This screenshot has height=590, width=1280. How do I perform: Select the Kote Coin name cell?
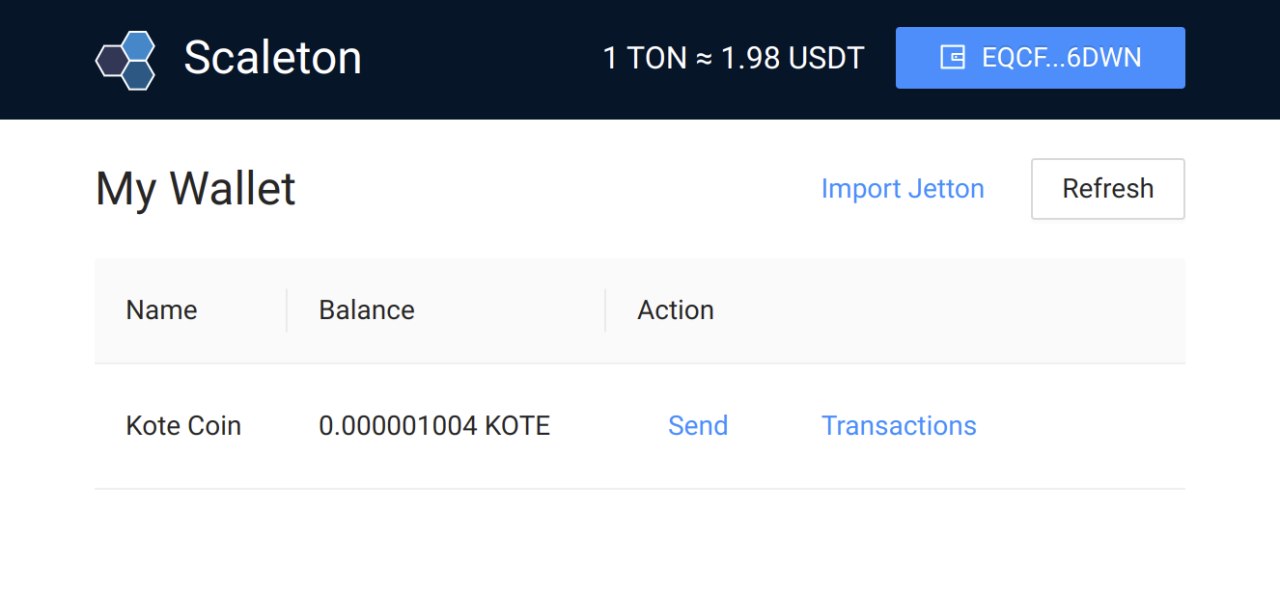183,426
